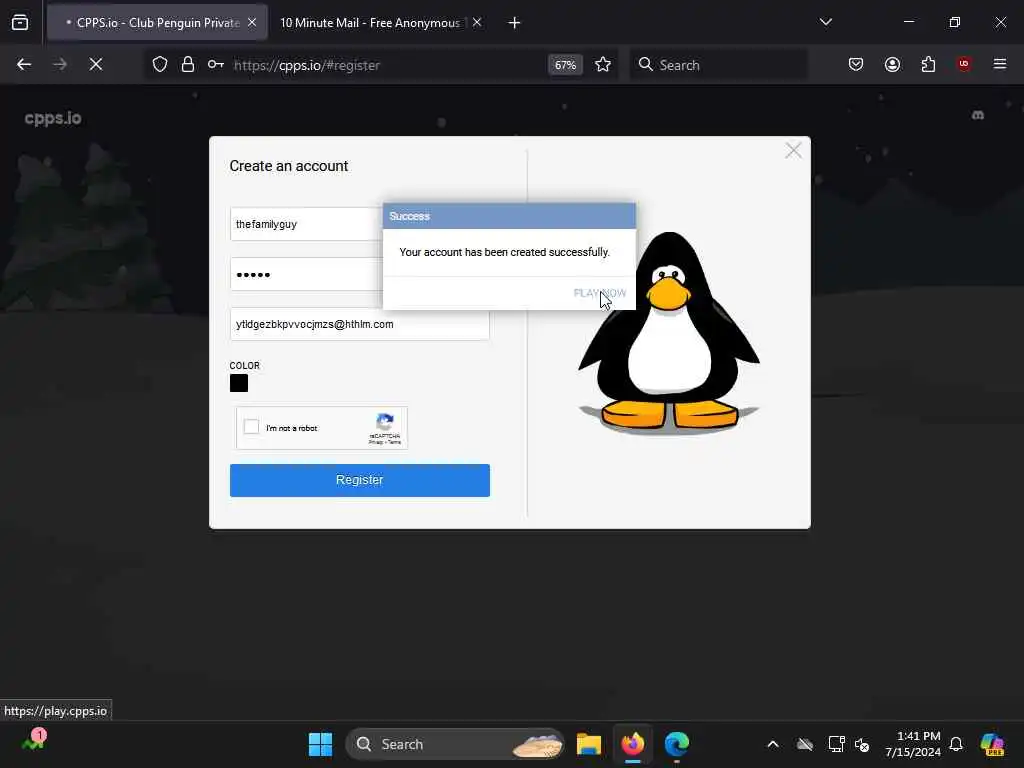Open Windows Start menu
Viewport: 1024px width, 768px height.
(x=320, y=744)
